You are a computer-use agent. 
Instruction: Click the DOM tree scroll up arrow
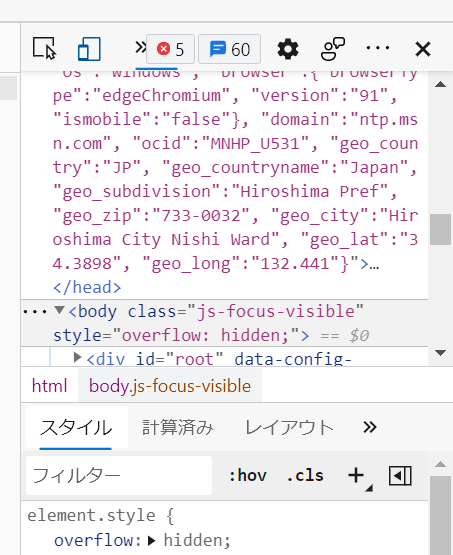[x=440, y=84]
